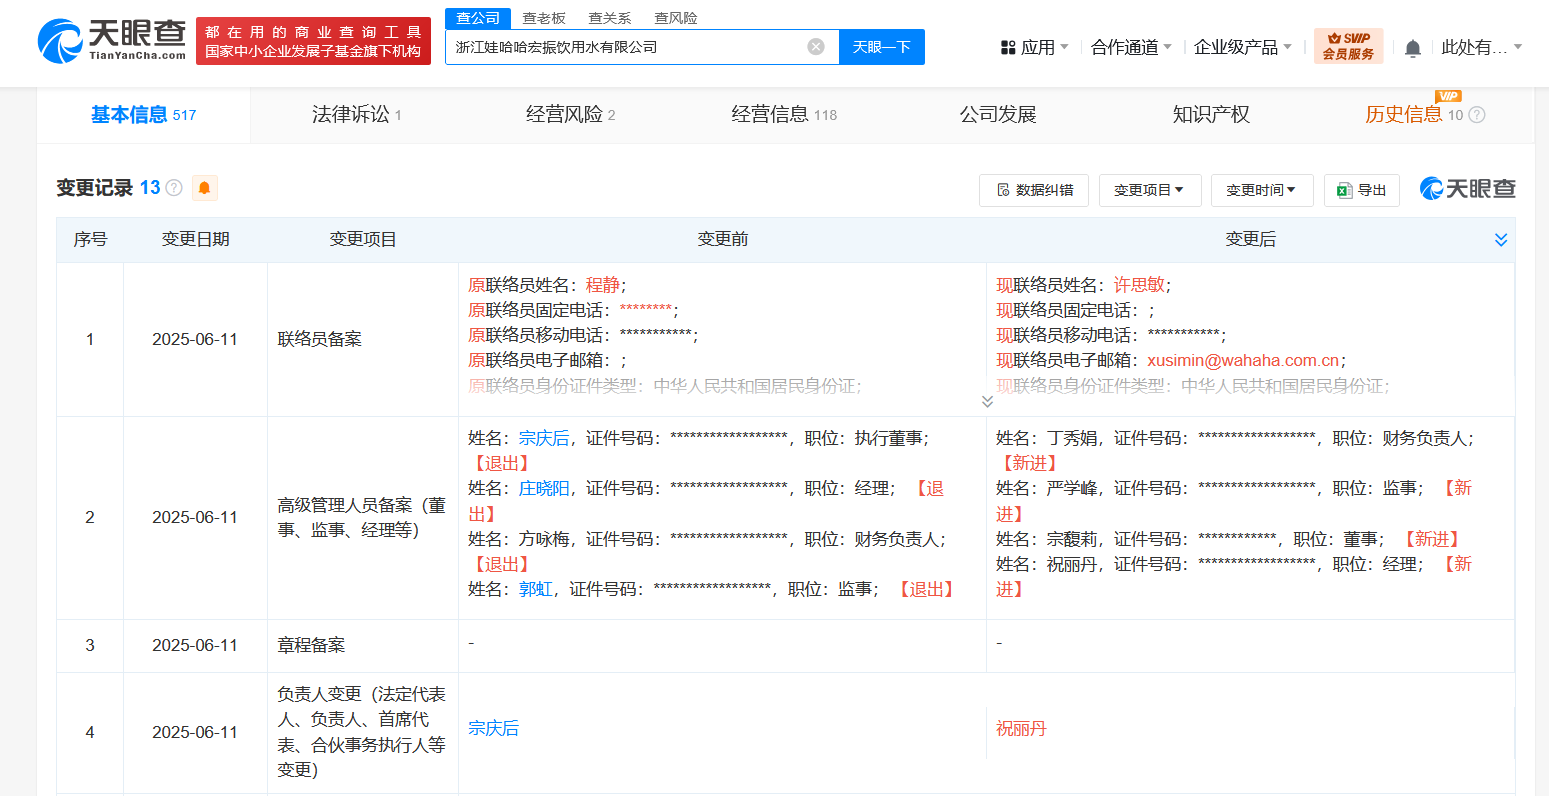Switch to 查关系 search tab
The image size is (1549, 796).
(x=609, y=18)
